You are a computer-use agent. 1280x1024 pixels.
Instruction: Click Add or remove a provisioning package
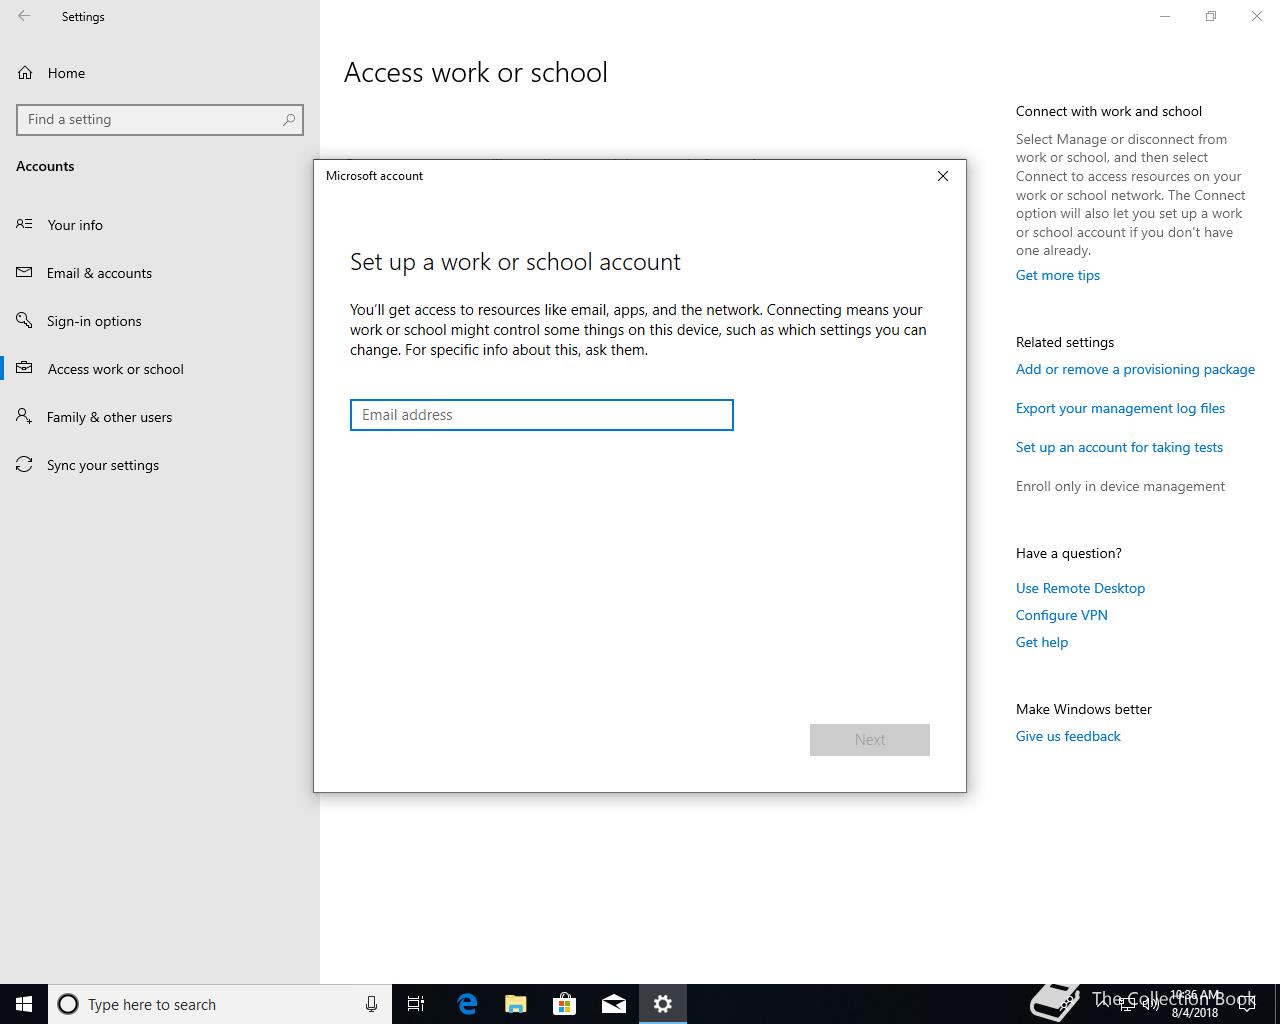1135,369
